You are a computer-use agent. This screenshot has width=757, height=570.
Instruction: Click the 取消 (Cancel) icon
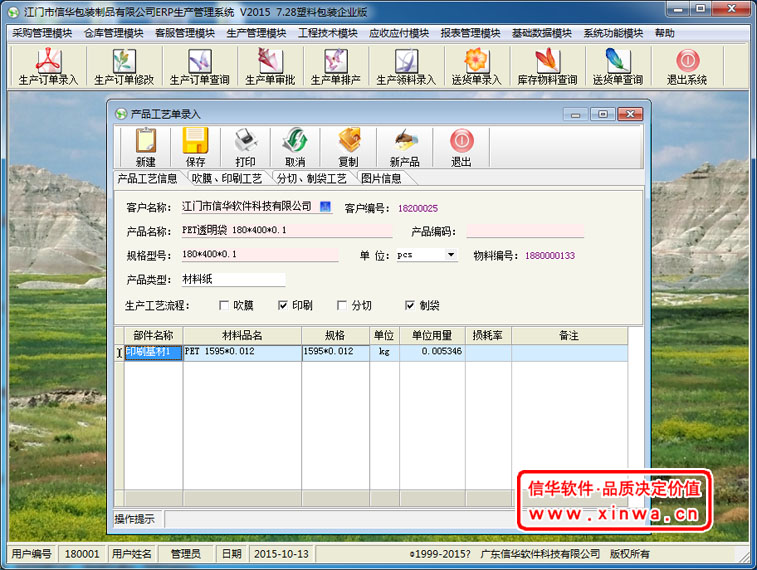click(295, 144)
